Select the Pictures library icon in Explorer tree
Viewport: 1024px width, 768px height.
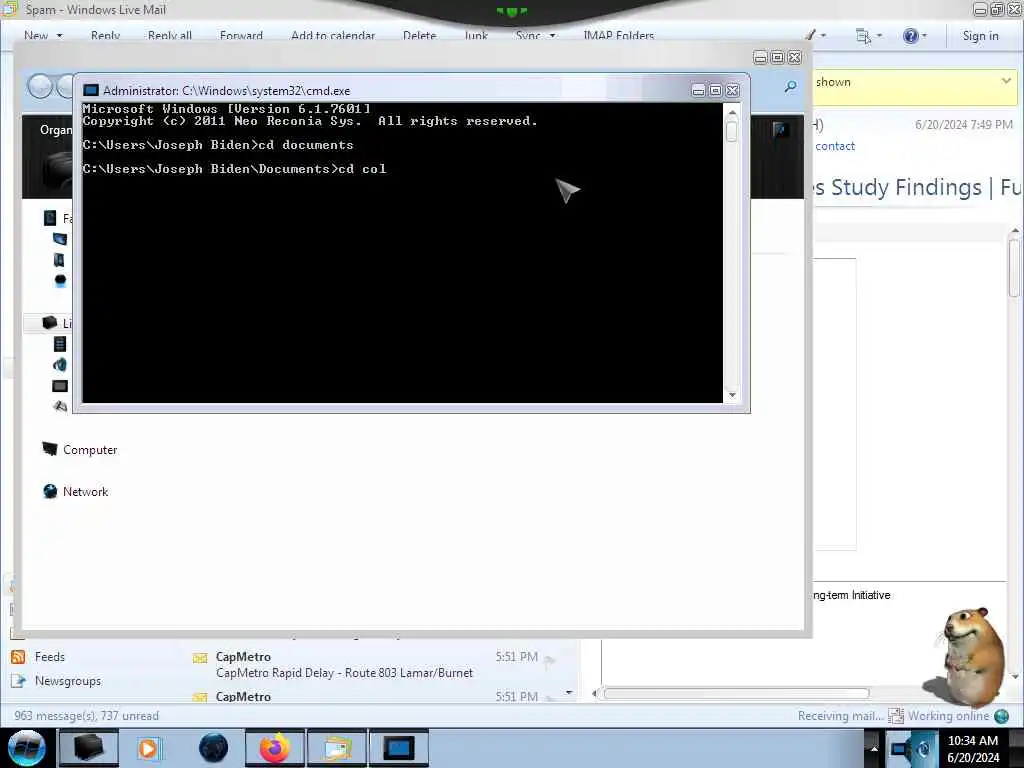(x=59, y=386)
